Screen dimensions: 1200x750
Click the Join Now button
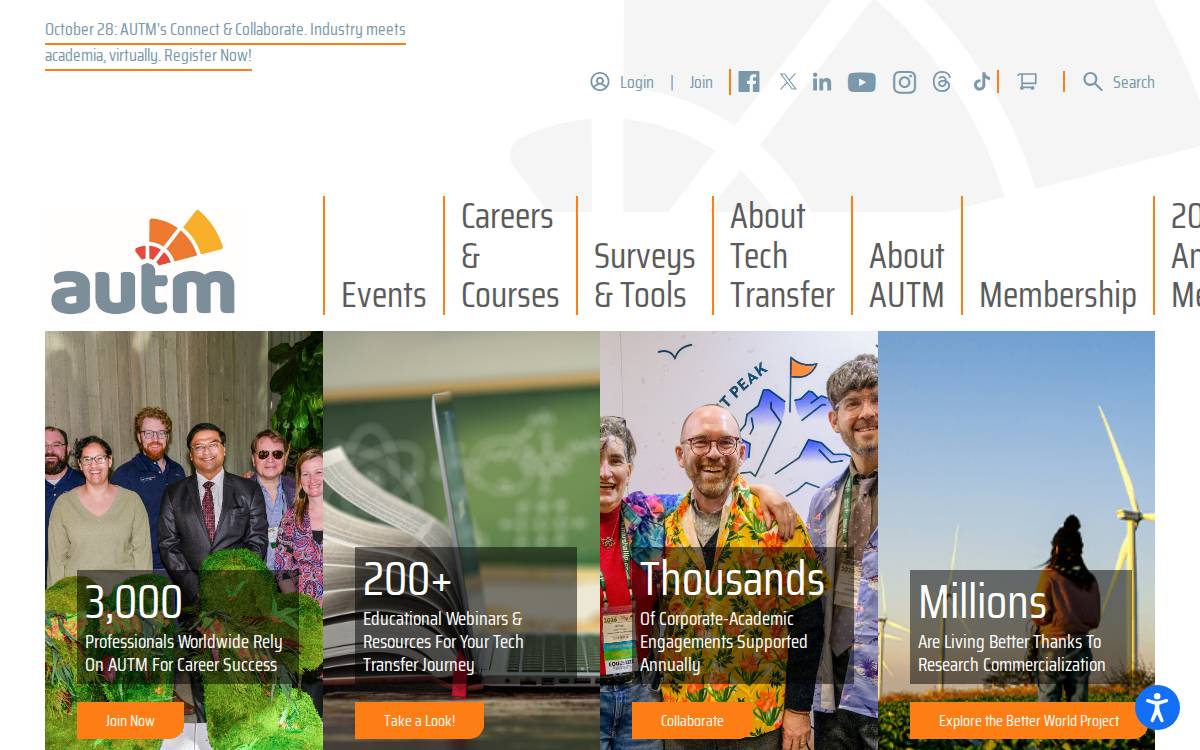point(130,720)
